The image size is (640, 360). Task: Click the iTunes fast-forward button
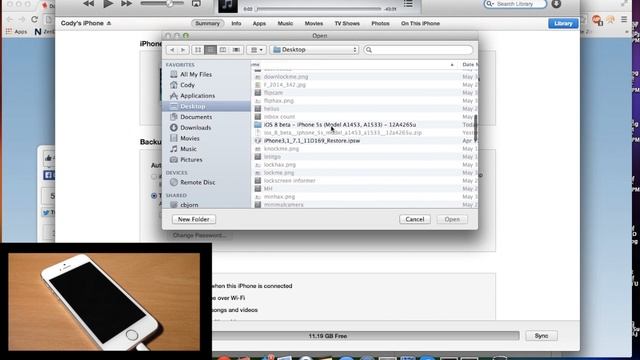pos(127,4)
